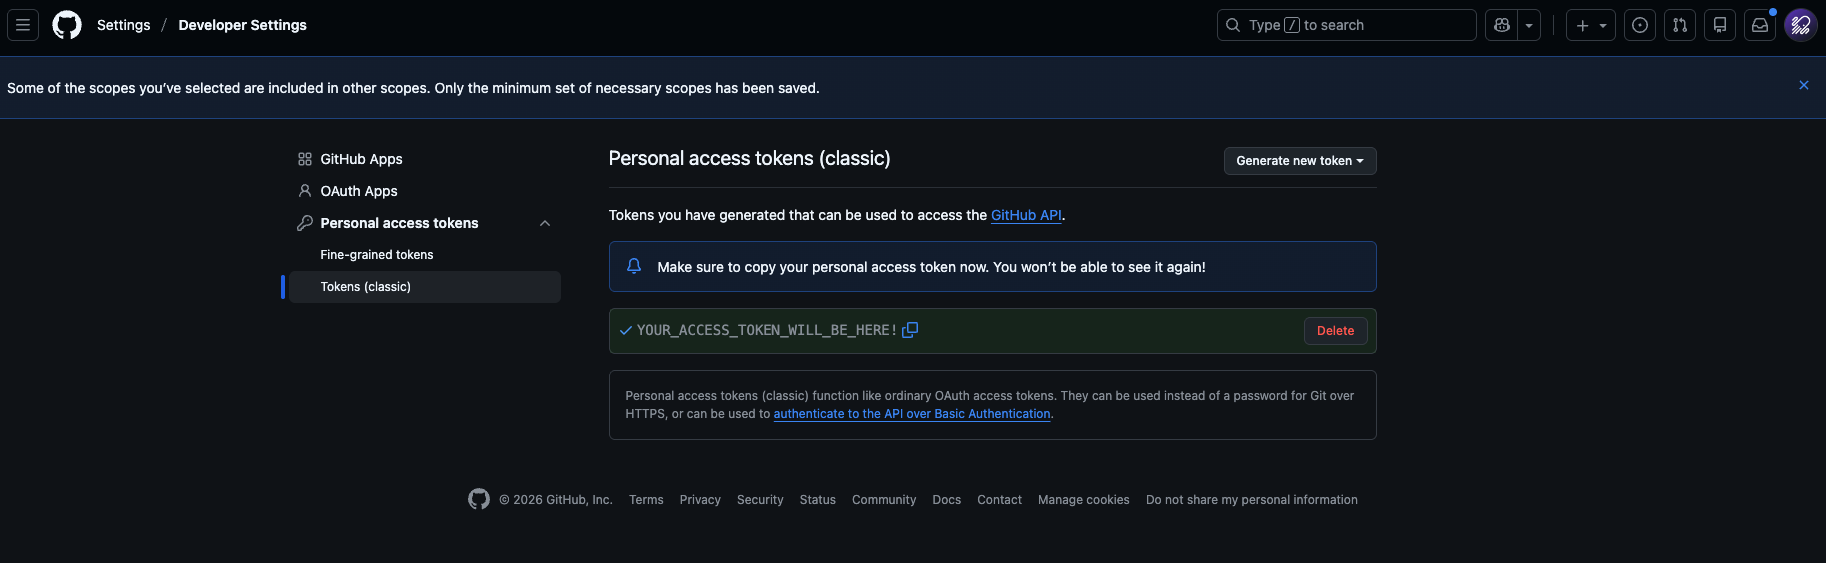Select Personal access tokens sidebar item
1826x563 pixels.
[x=399, y=223]
